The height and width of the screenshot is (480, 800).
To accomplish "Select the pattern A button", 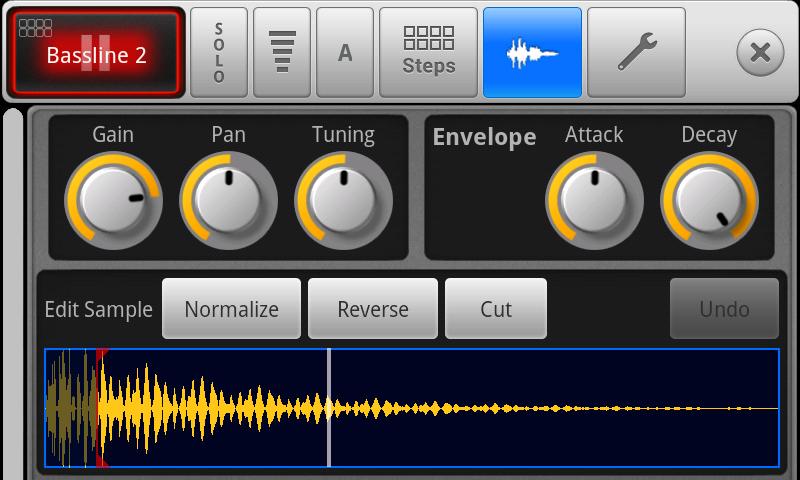I will coord(345,53).
